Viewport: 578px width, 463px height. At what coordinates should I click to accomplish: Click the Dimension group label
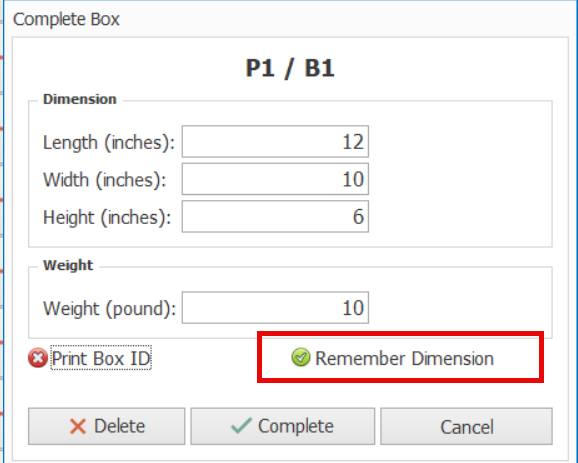pyautogui.click(x=80, y=99)
